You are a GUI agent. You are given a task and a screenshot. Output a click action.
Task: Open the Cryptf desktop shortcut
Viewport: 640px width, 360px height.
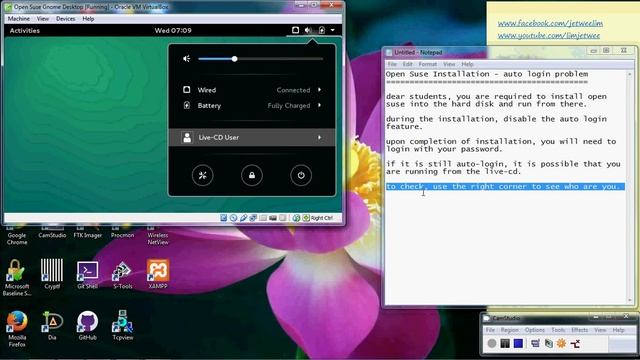pos(52,274)
